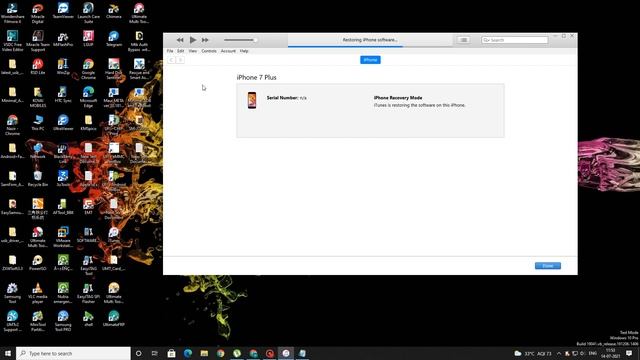The image size is (640, 360).
Task: Click the iTunes fast-forward/next track button
Action: click(205, 40)
